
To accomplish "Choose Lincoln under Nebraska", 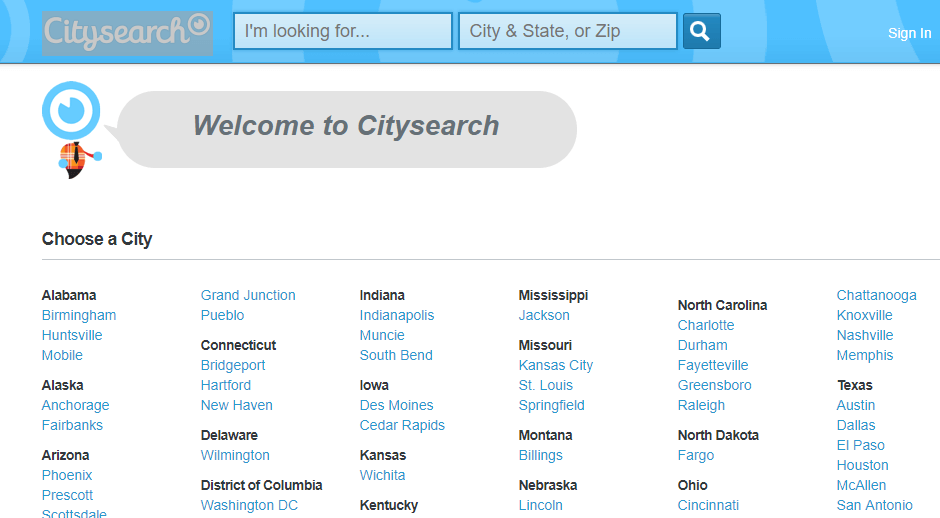I will [x=541, y=505].
